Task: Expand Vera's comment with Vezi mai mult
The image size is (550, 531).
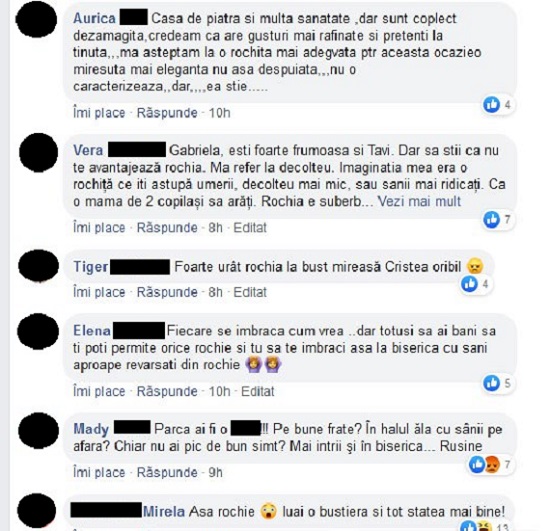Action: click(419, 201)
